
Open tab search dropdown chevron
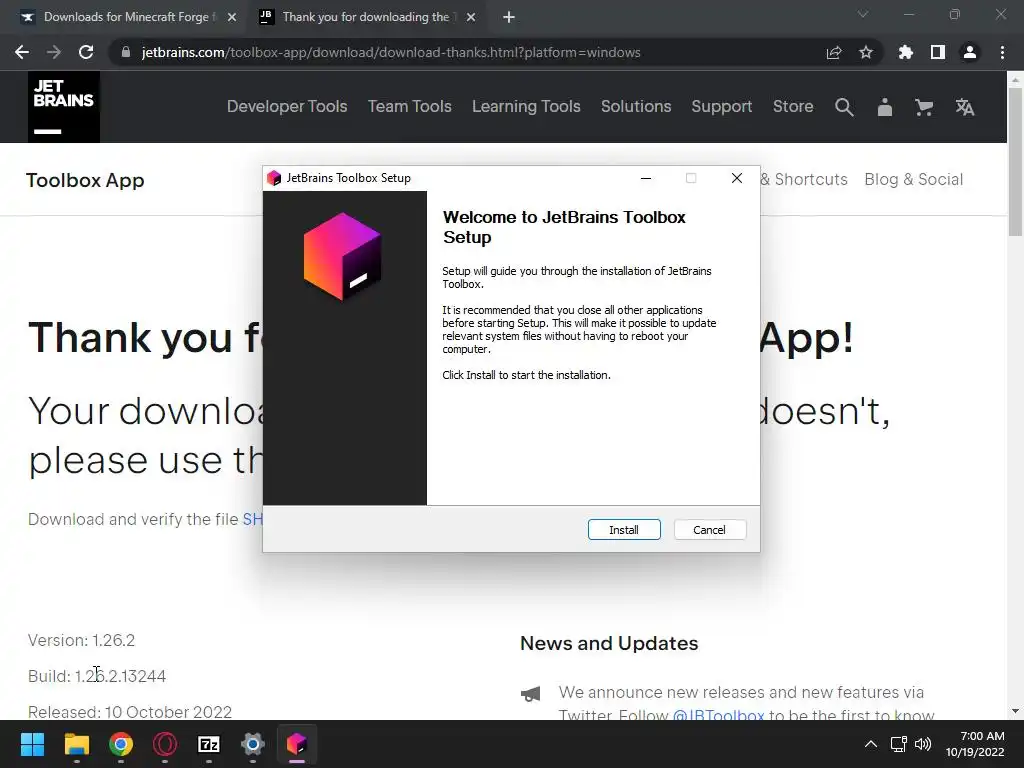863,14
